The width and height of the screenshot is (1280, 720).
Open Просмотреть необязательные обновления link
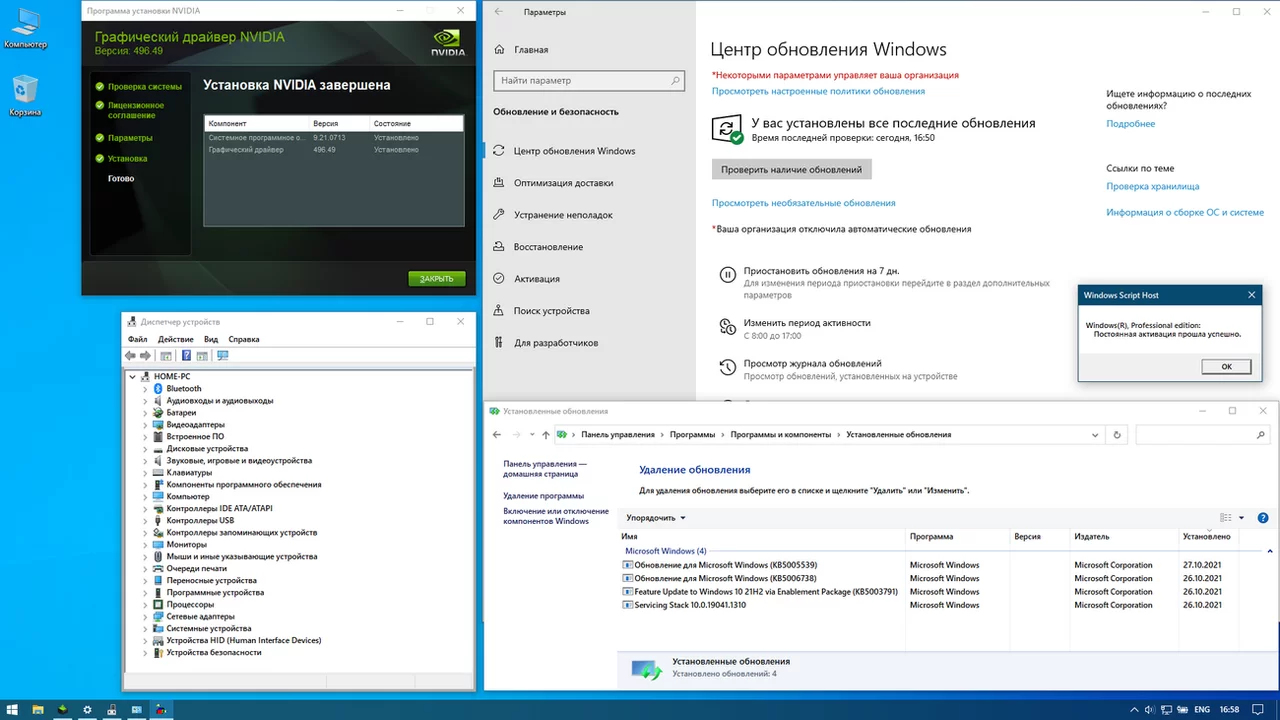(804, 203)
